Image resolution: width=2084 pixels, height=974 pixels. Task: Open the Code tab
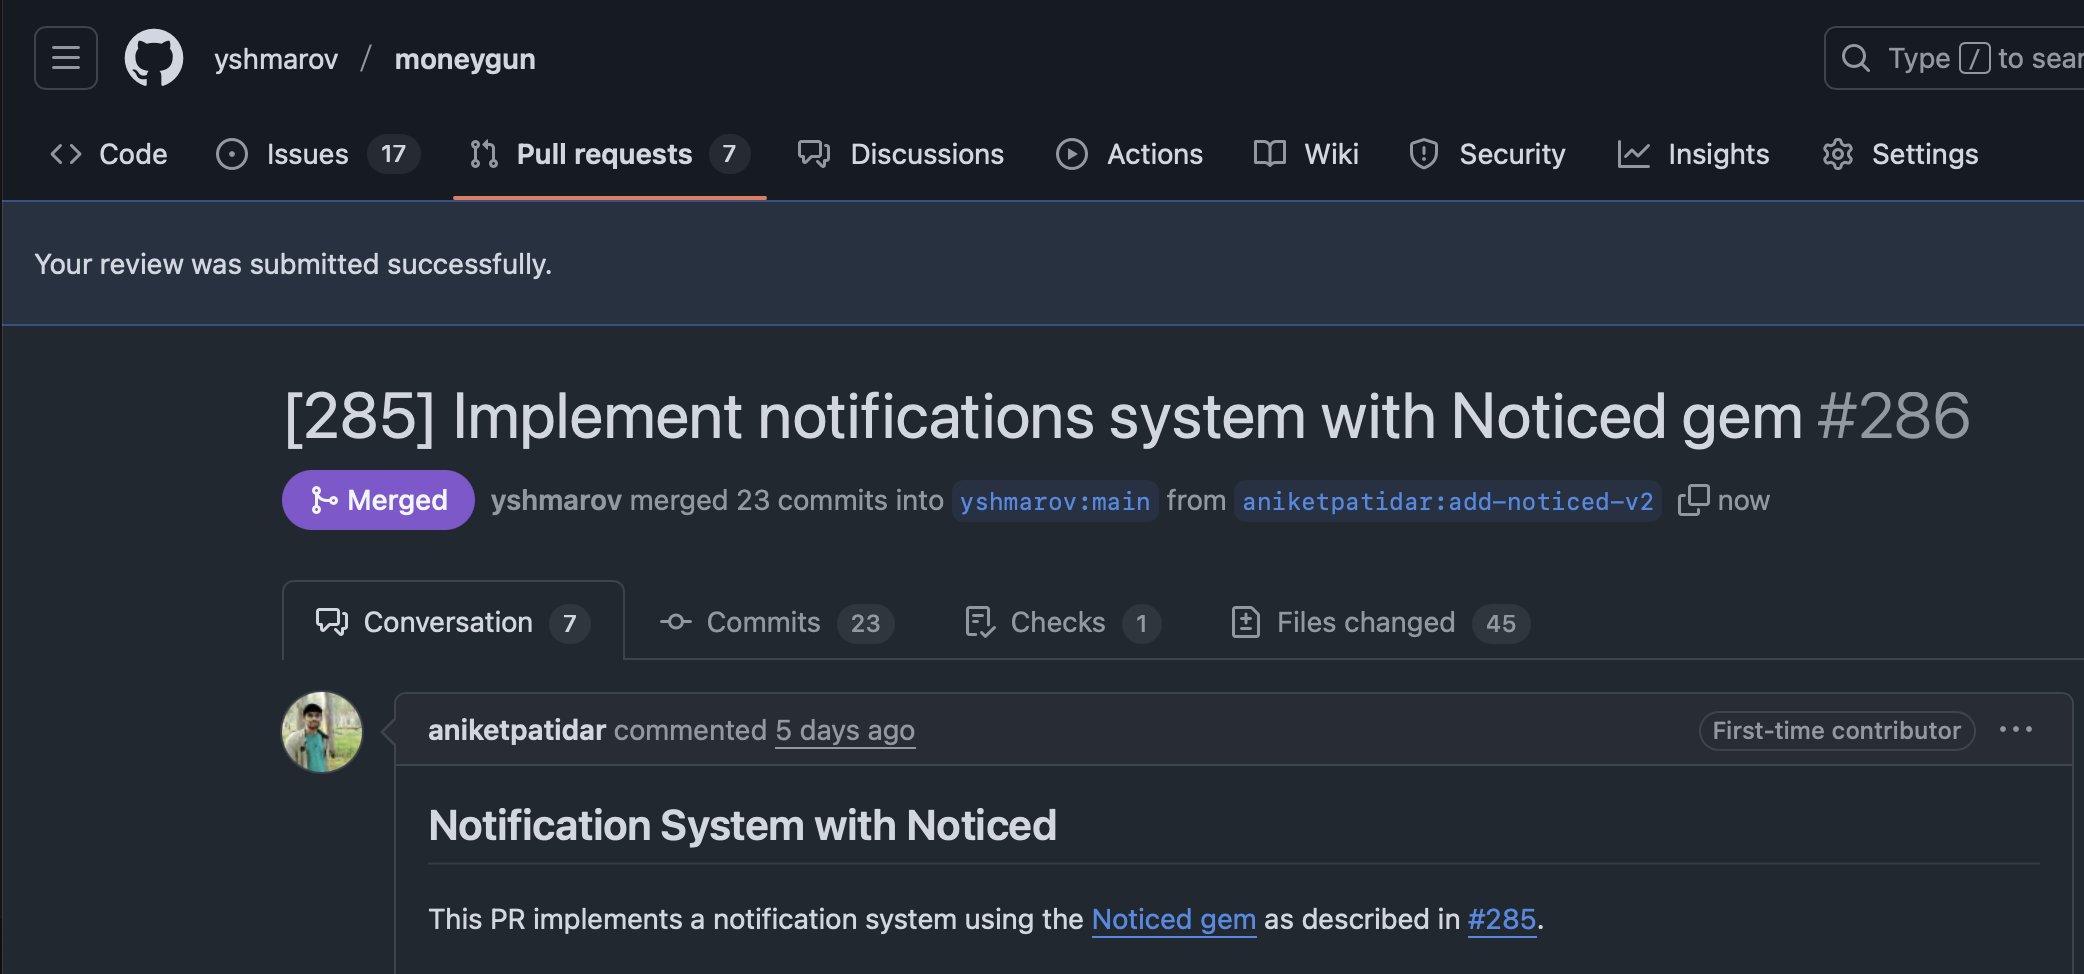pos(109,154)
